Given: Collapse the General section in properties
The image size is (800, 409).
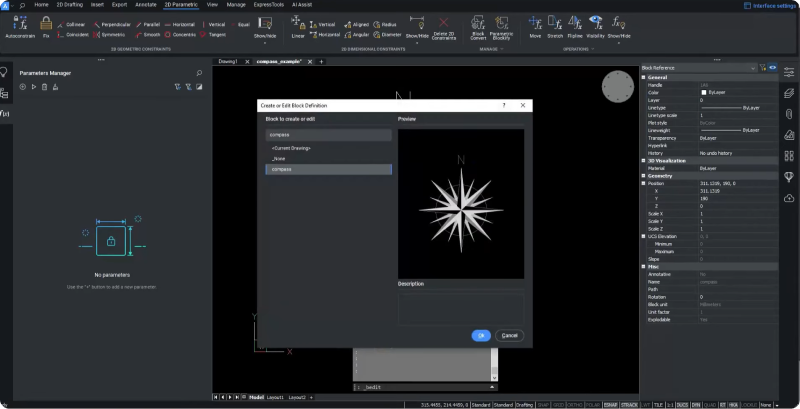Looking at the screenshot, I should pos(644,77).
